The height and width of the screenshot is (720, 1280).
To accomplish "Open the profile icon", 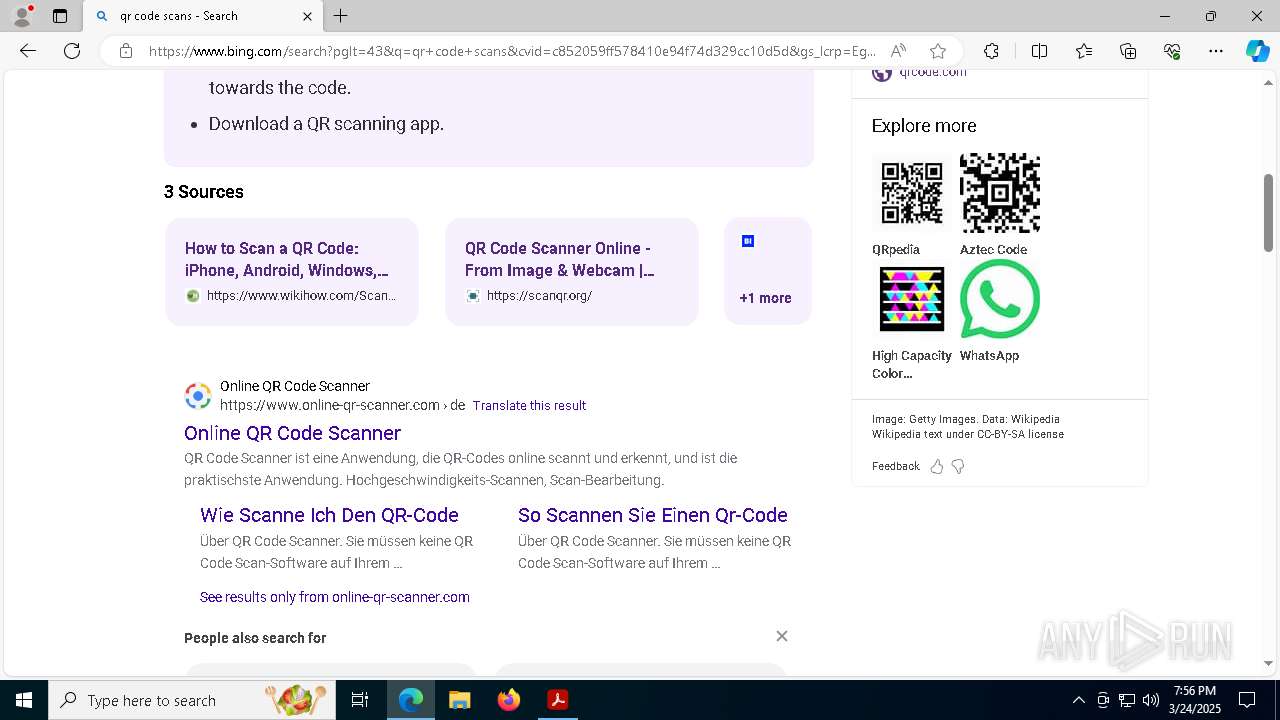I will tap(22, 16).
